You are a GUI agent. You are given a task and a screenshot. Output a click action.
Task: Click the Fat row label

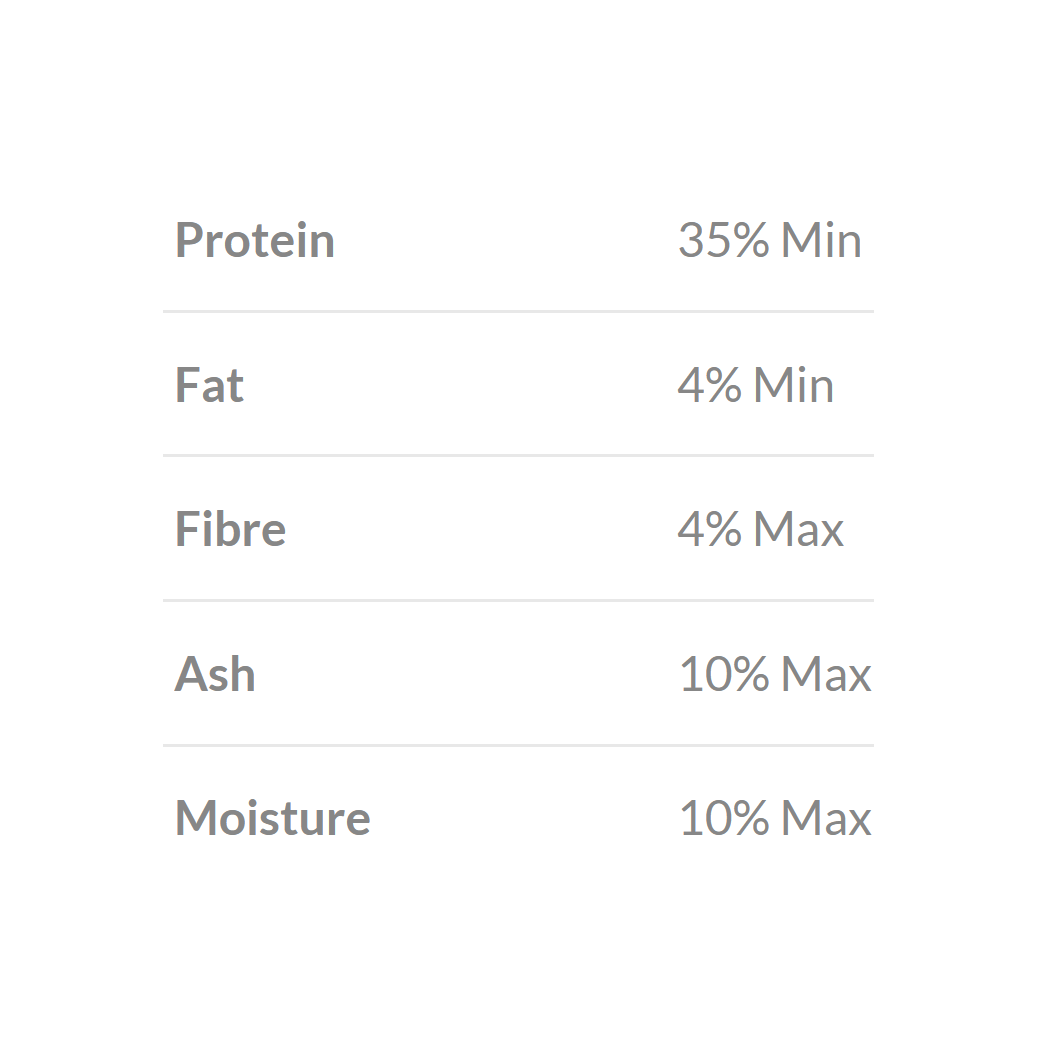click(x=209, y=386)
